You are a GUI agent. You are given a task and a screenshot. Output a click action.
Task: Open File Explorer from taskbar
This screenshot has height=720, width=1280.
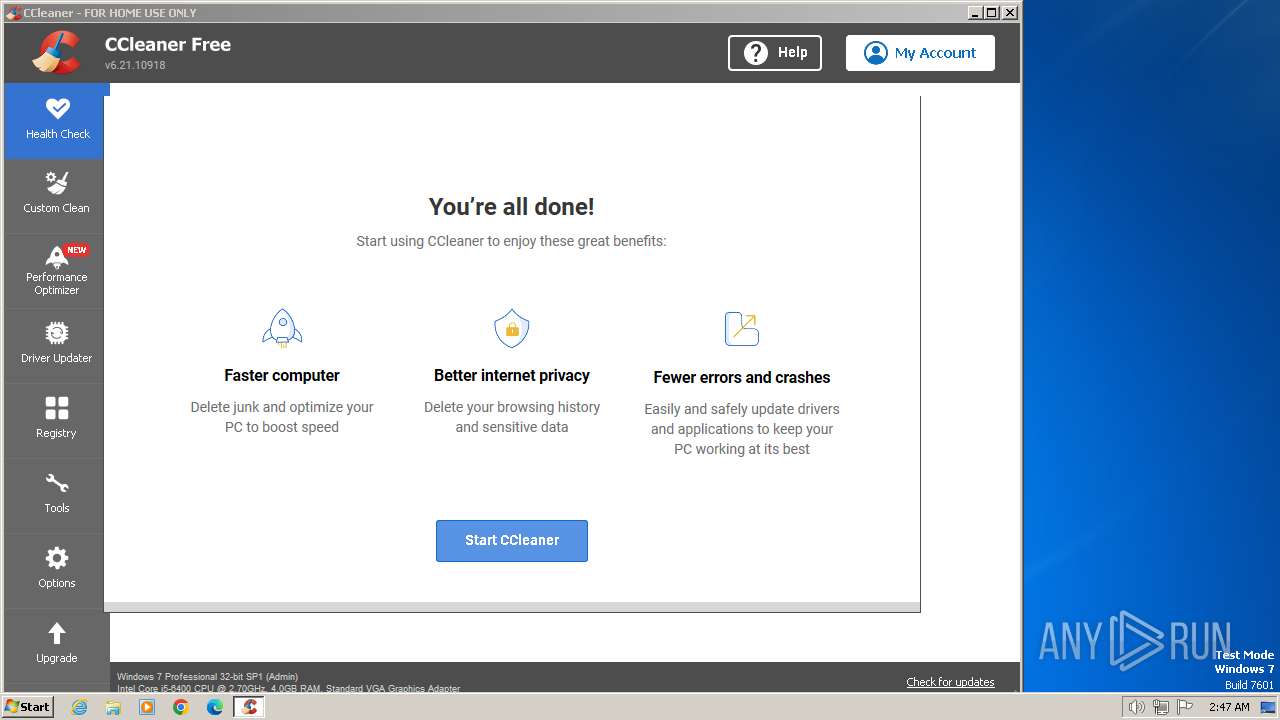113,707
